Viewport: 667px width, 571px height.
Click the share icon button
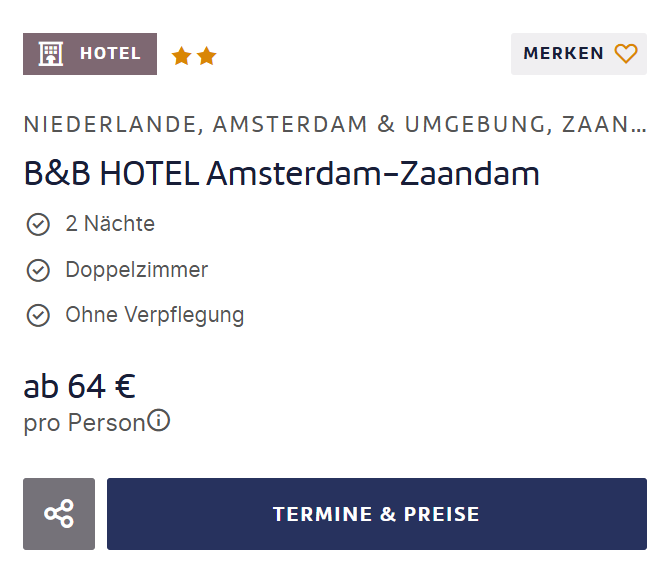point(59,514)
